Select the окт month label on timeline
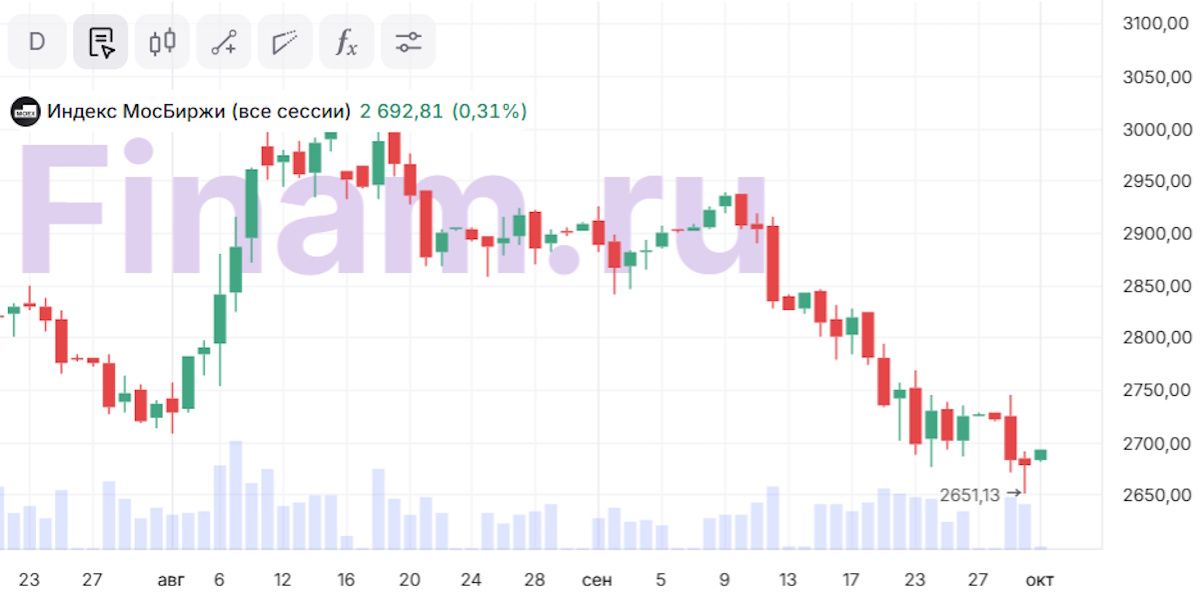Viewport: 1200px width, 600px height. pyautogui.click(x=1039, y=580)
